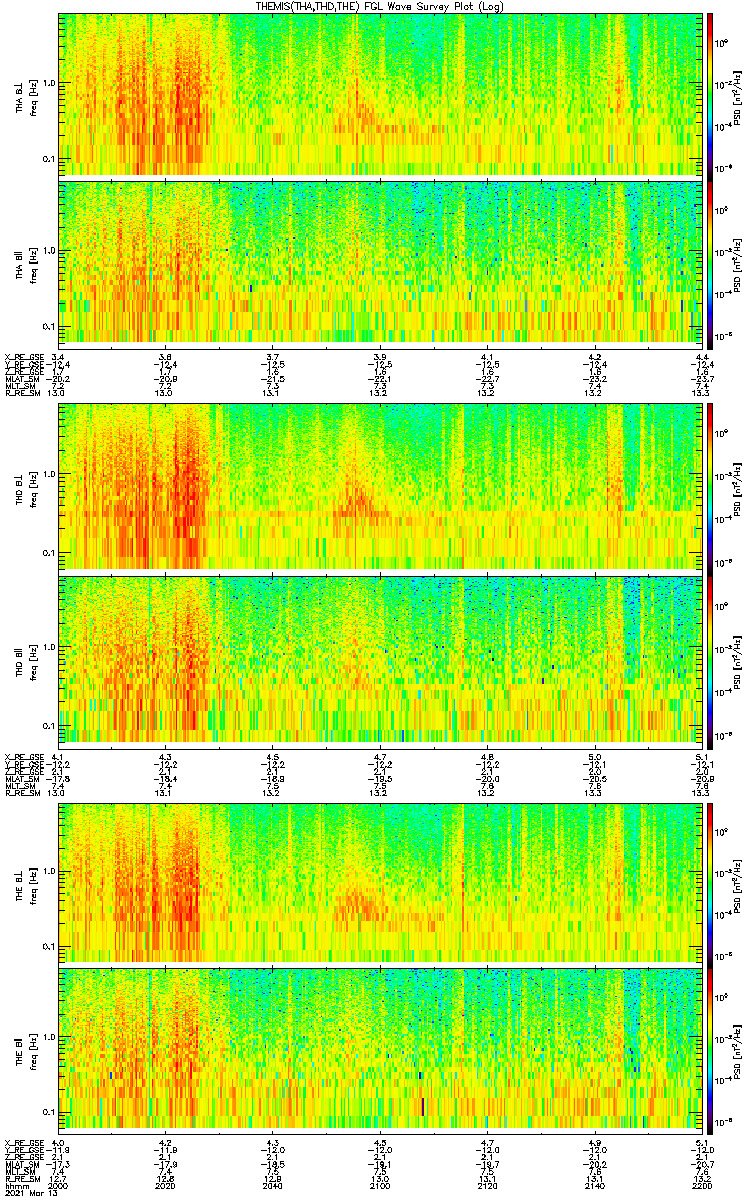Click the color bar beside THE B∥ panel
The height and width of the screenshot is (1200, 750).
pos(710,1050)
